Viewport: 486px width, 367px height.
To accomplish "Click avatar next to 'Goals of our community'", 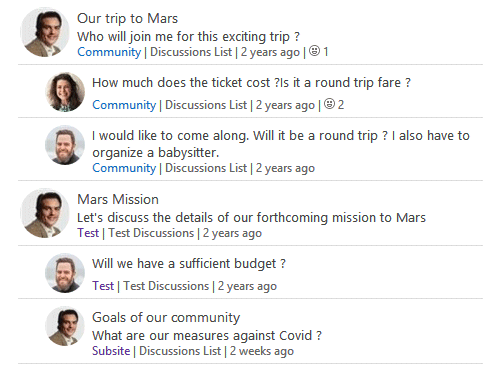I will 65,326.
